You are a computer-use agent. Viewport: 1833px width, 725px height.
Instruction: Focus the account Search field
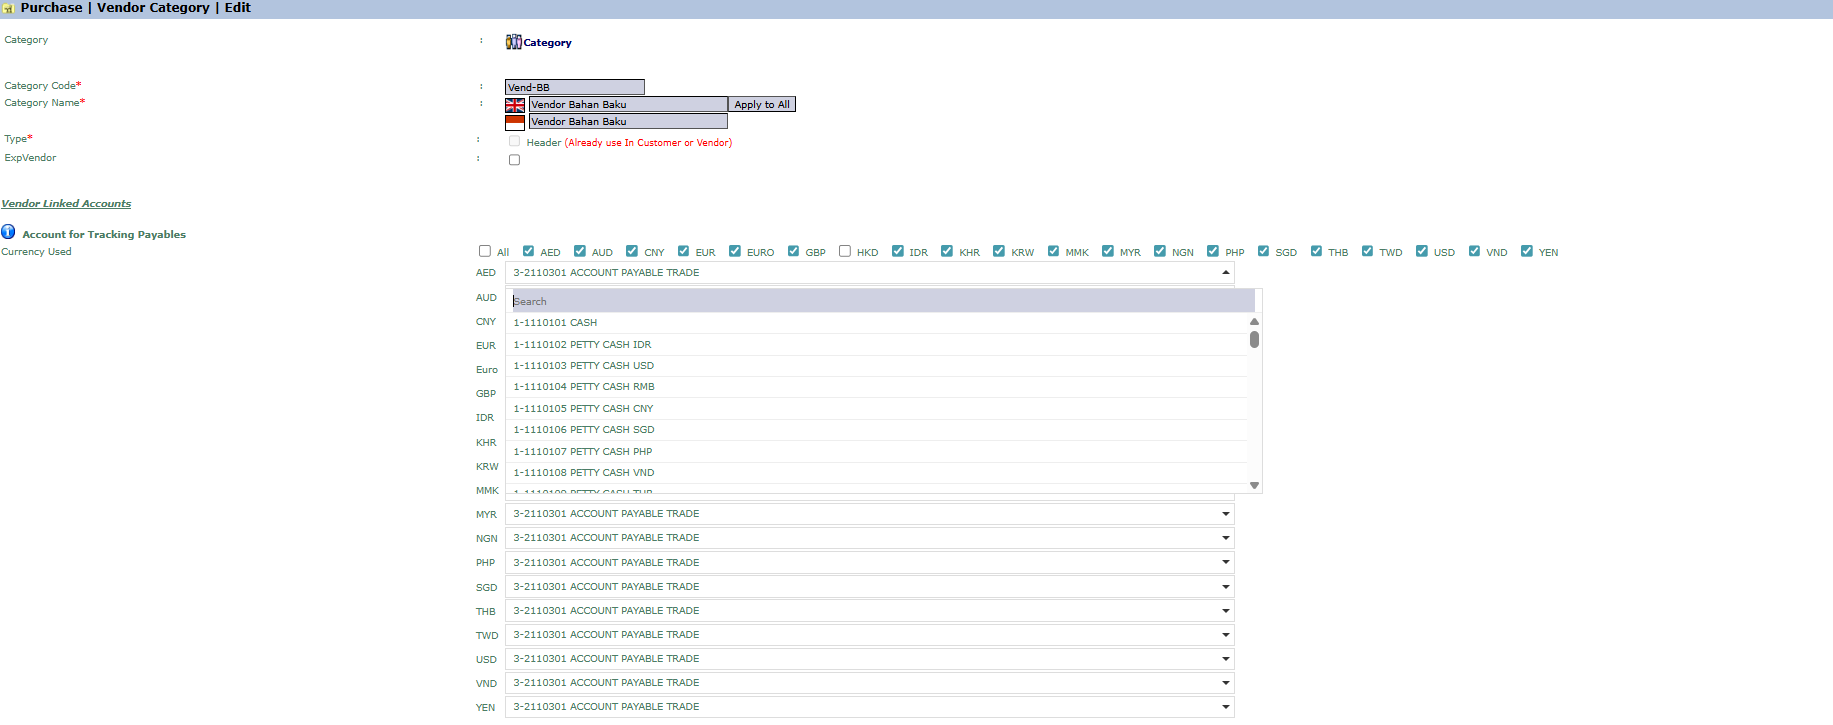point(883,301)
